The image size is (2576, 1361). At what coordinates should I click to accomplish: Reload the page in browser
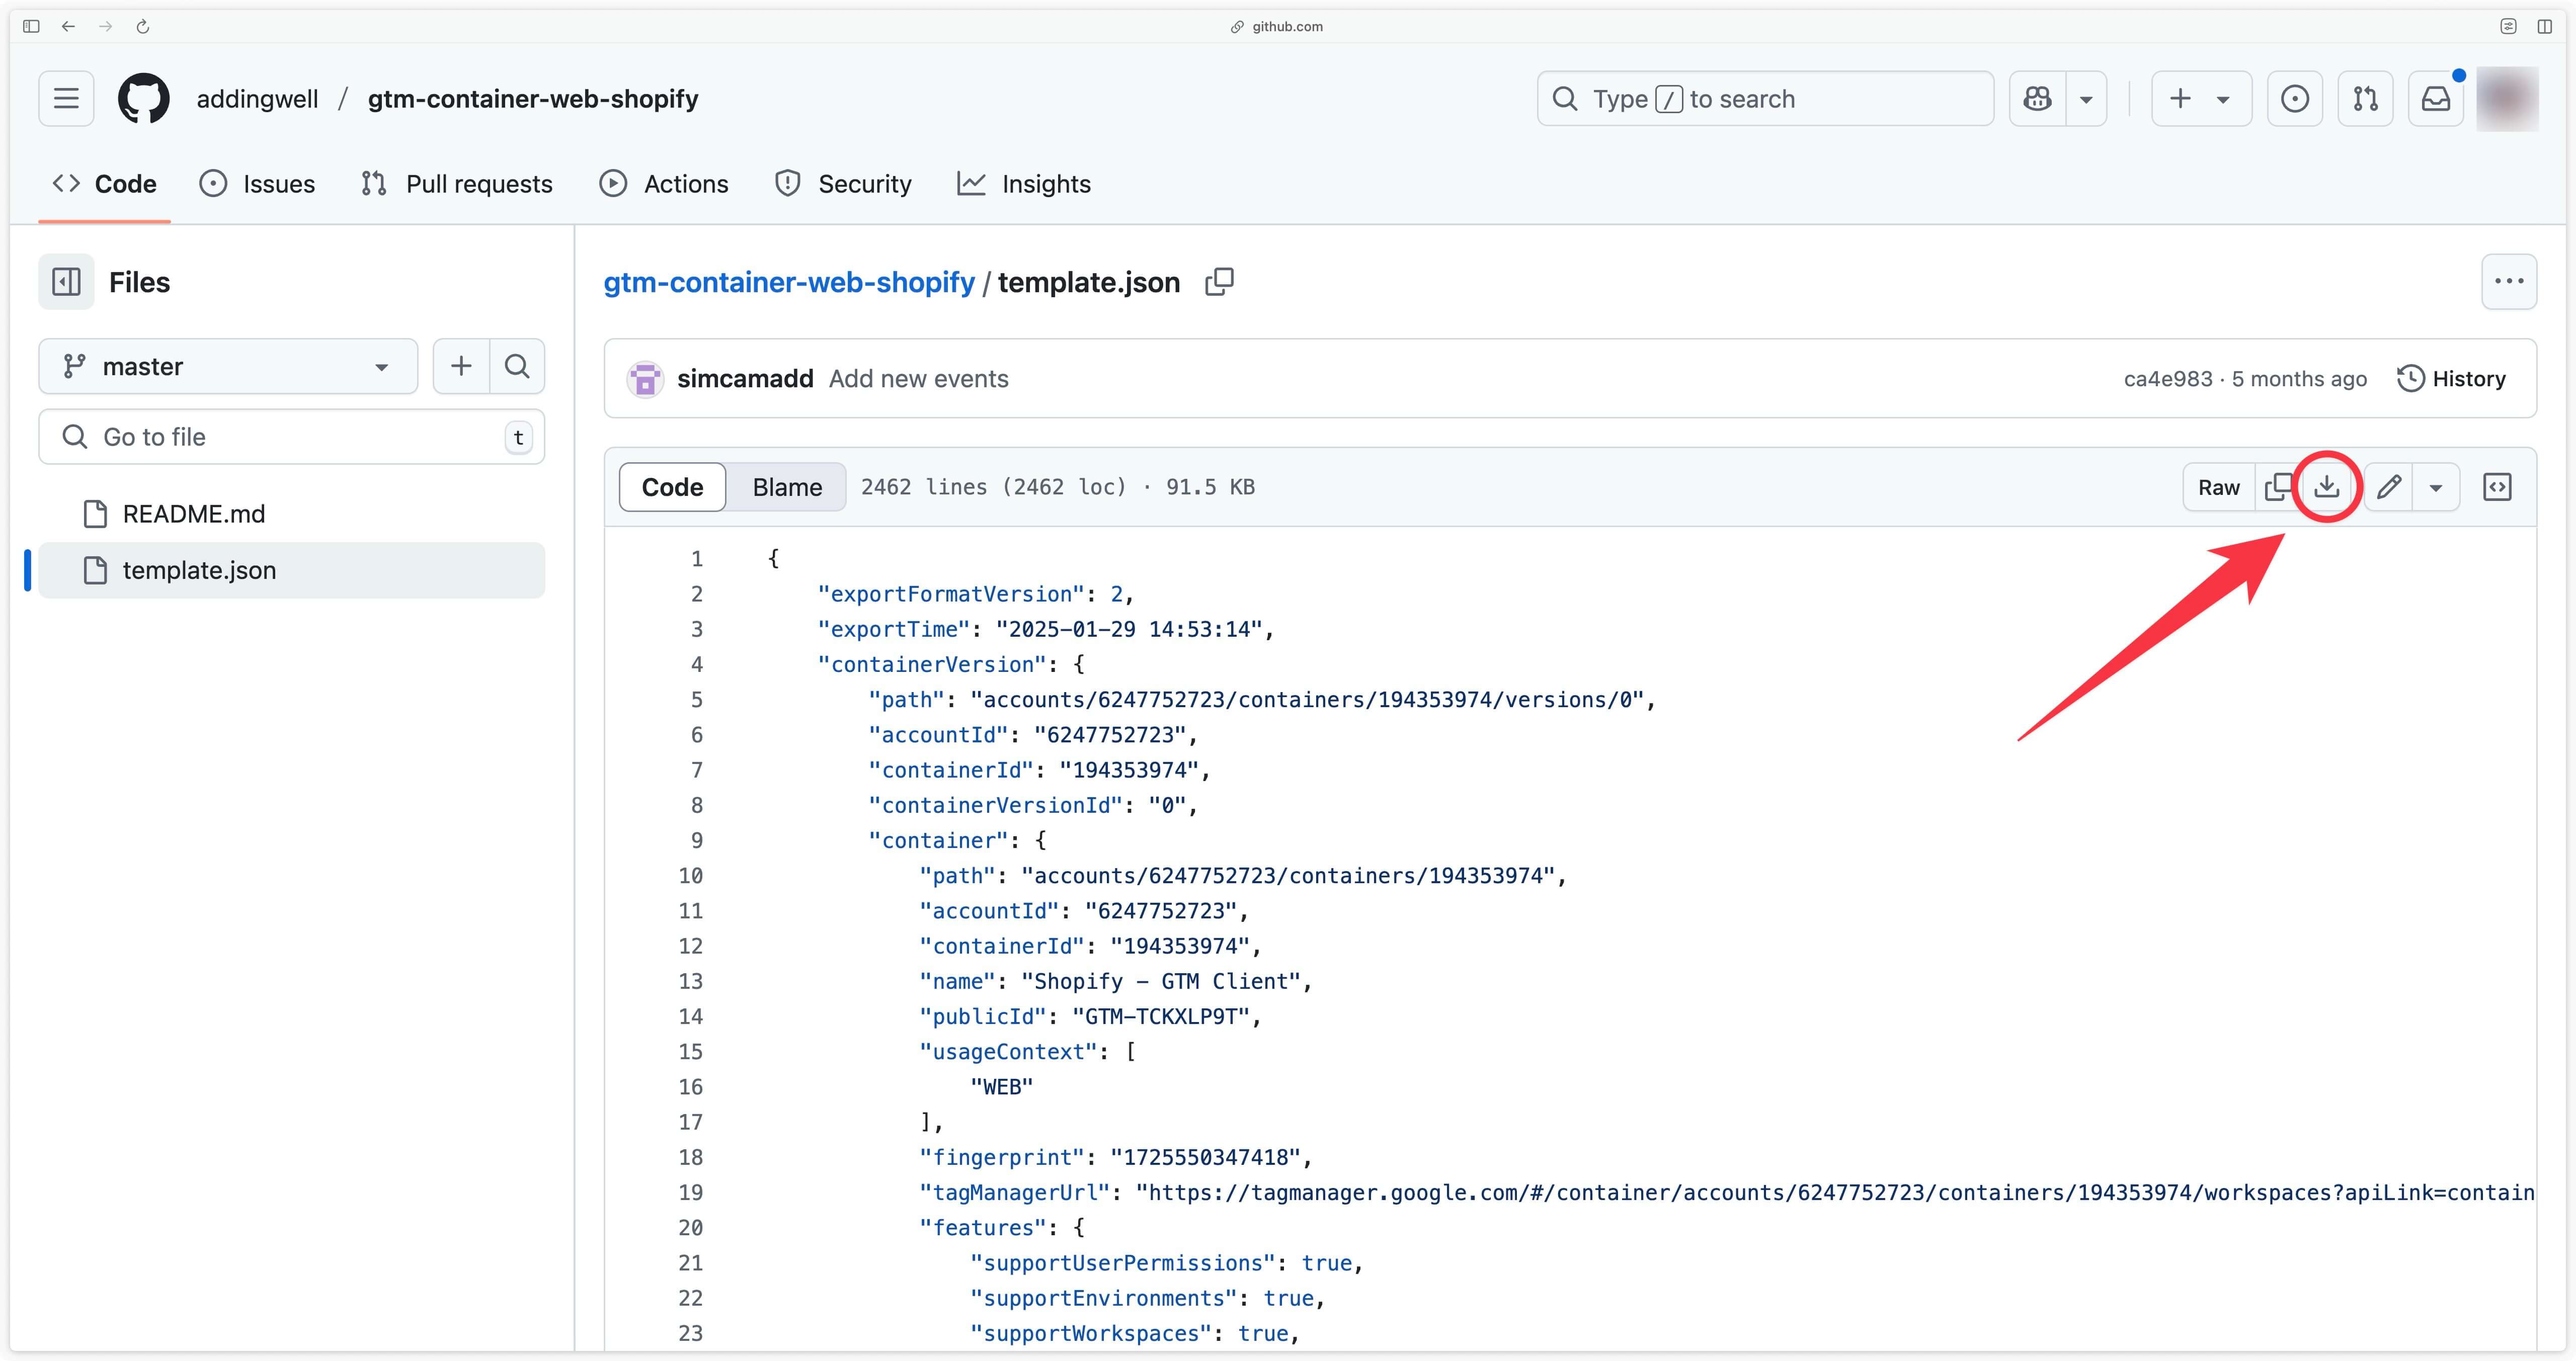click(x=143, y=26)
